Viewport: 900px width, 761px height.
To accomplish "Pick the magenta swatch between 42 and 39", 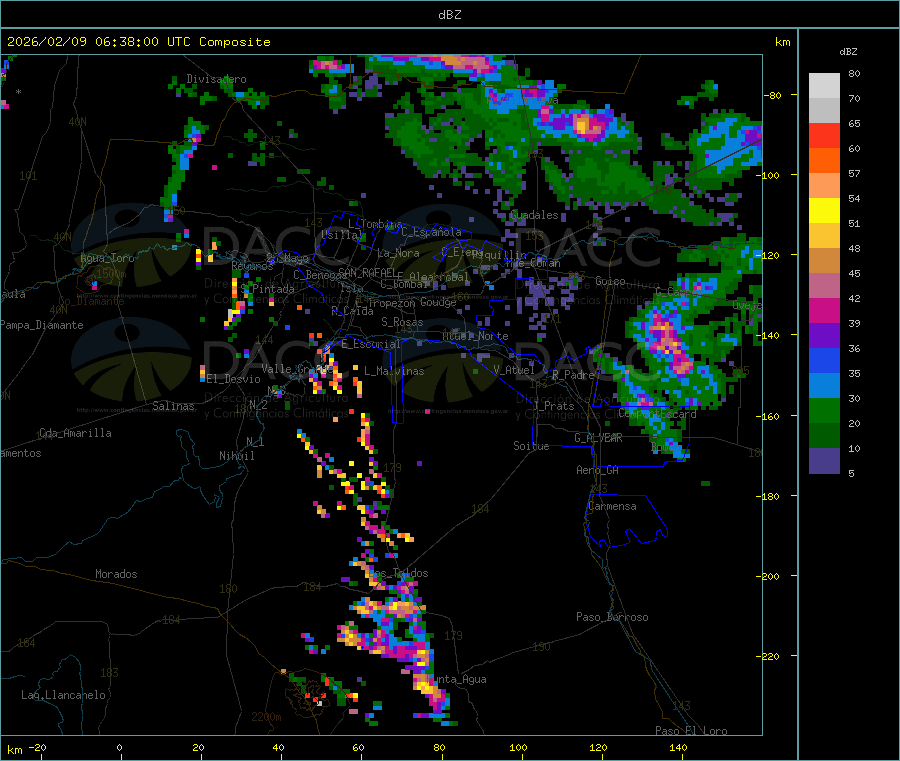I will point(824,310).
